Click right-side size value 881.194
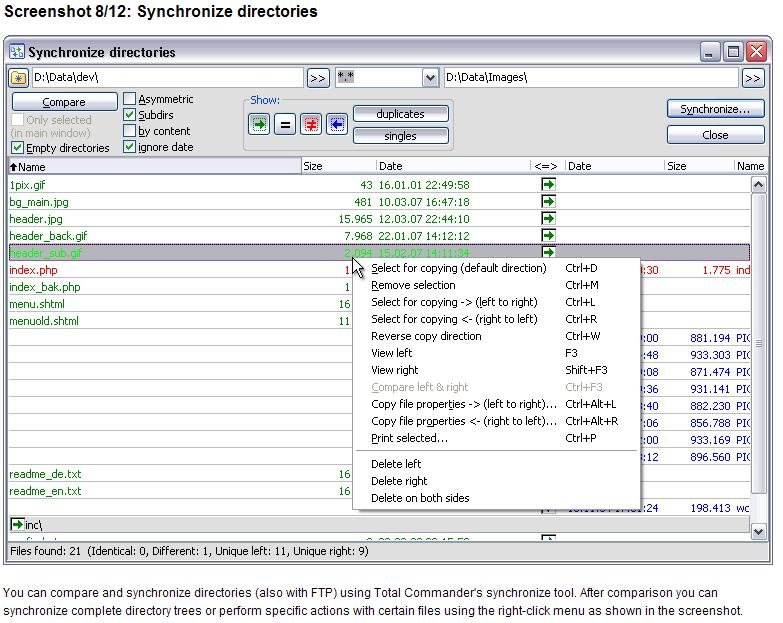 point(711,338)
